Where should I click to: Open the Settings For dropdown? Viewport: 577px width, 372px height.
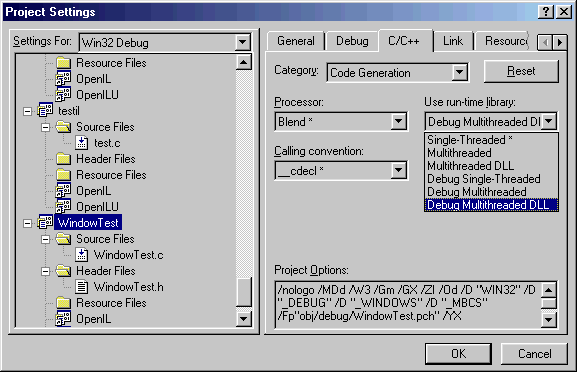pos(243,42)
